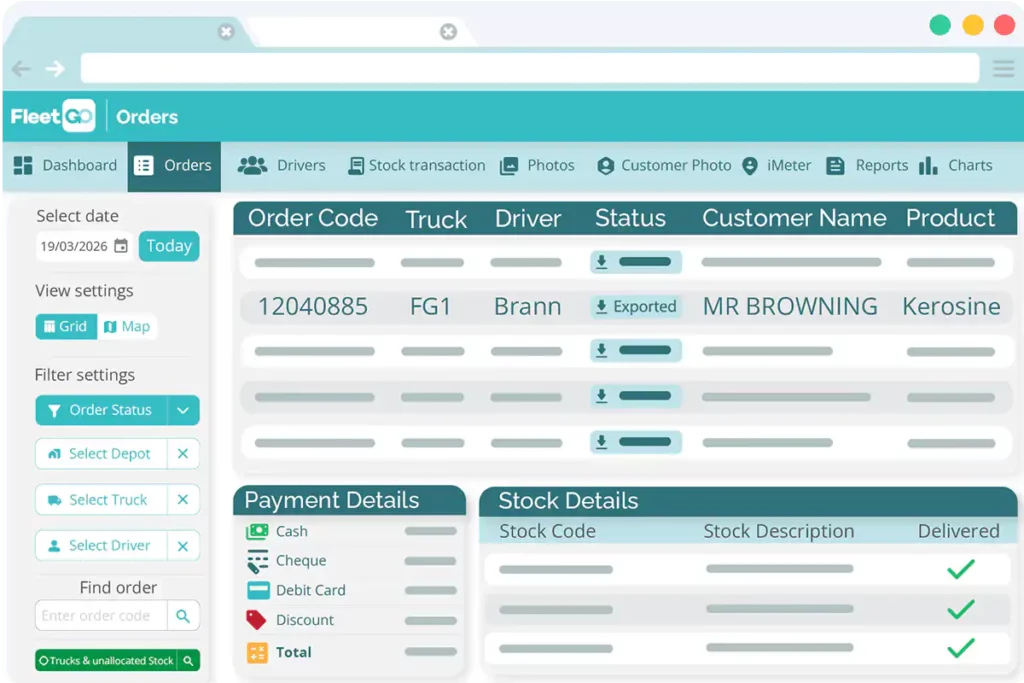Click the Stock Details panel header
1024x683 pixels.
[x=748, y=501]
